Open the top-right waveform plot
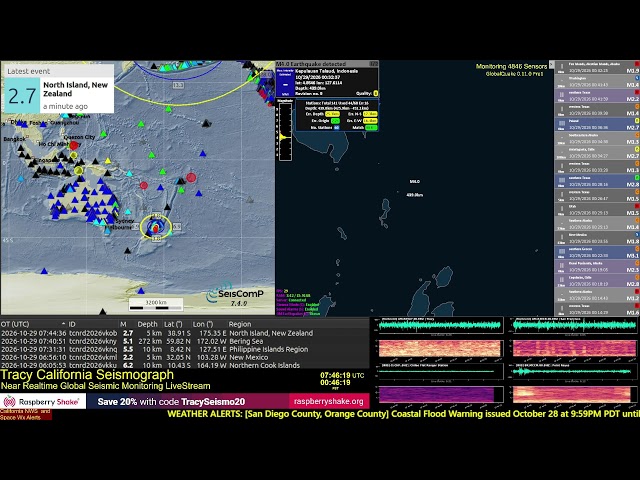The width and height of the screenshot is (640, 480). coord(573,325)
